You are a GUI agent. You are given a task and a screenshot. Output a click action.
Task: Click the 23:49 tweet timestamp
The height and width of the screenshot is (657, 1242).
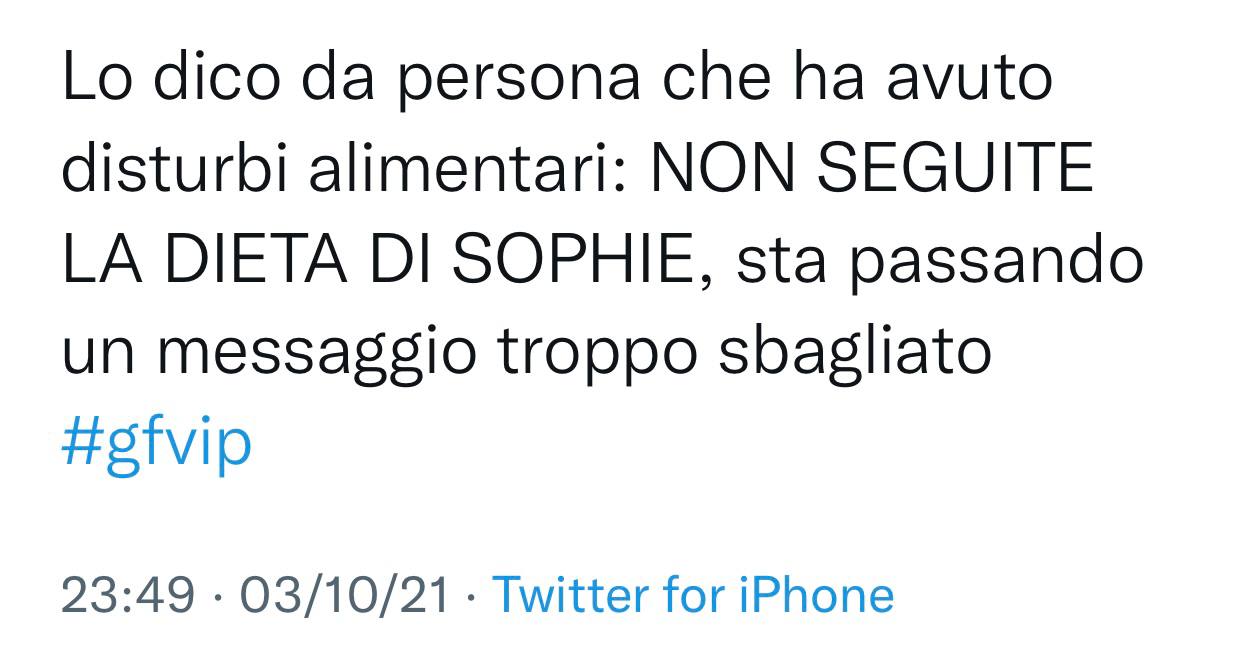128,595
